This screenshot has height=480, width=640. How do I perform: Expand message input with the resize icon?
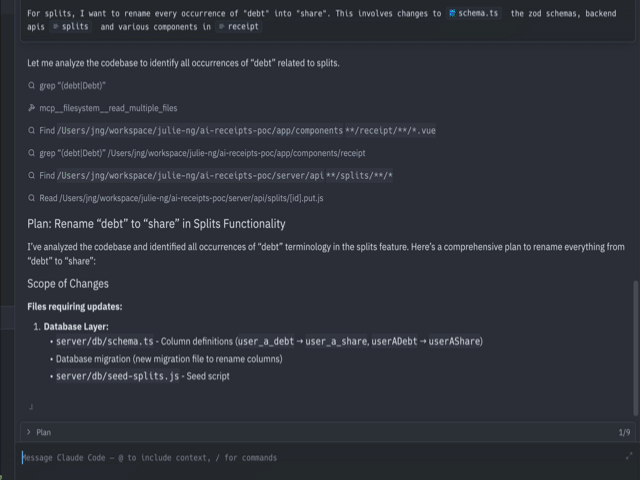629,456
